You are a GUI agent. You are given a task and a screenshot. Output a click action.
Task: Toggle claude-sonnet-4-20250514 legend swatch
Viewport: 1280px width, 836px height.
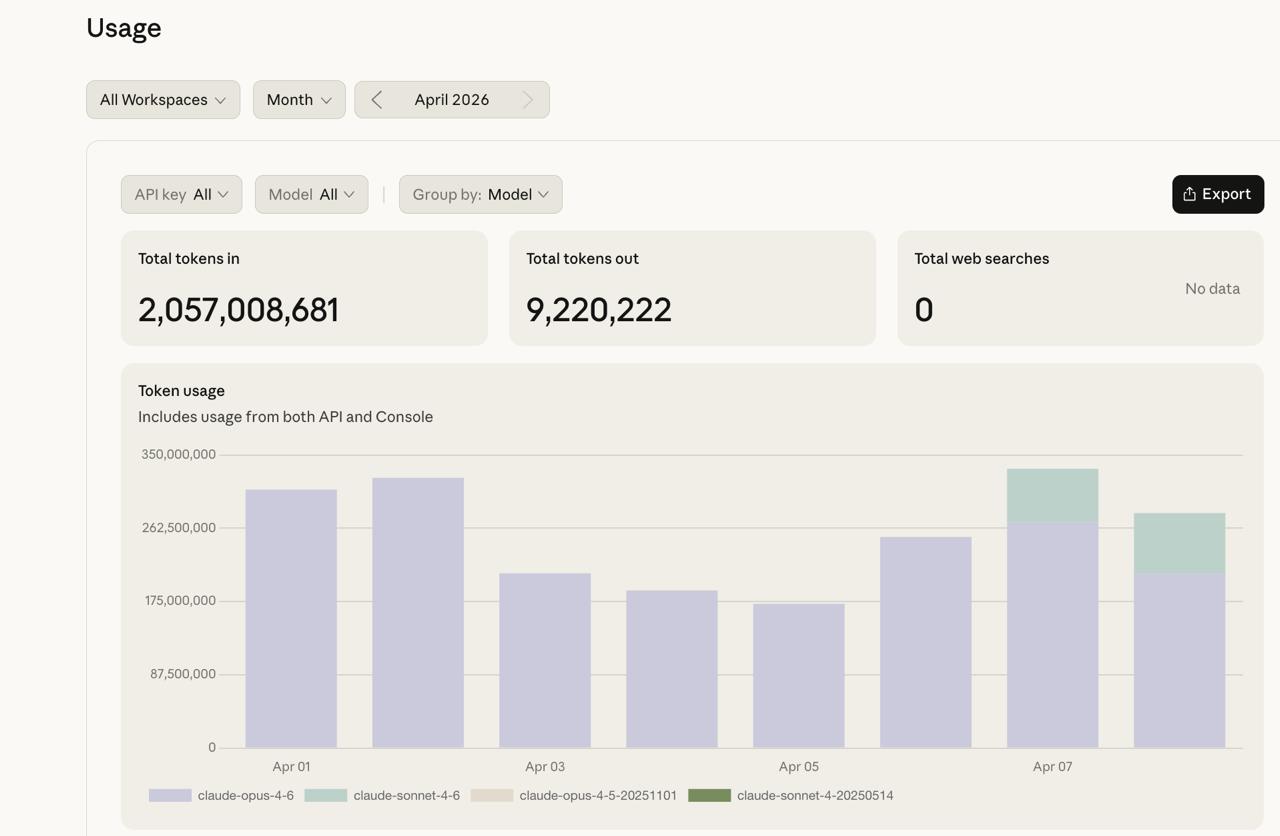(709, 795)
